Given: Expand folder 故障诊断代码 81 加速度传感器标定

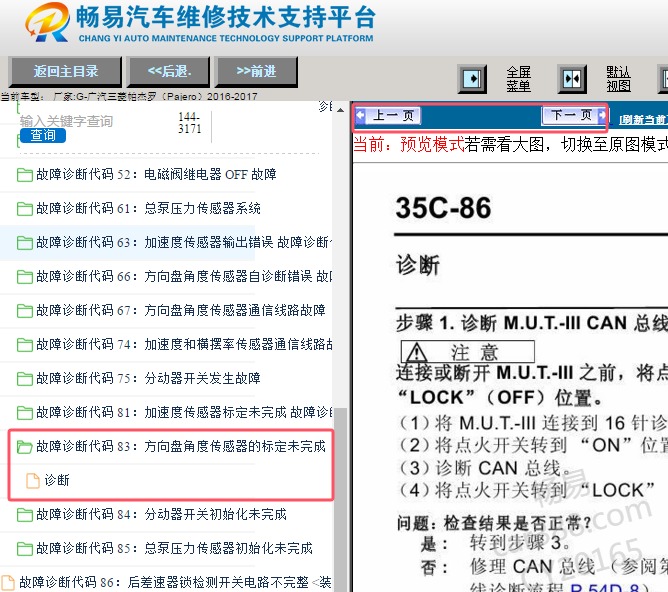Looking at the screenshot, I should pos(175,413).
